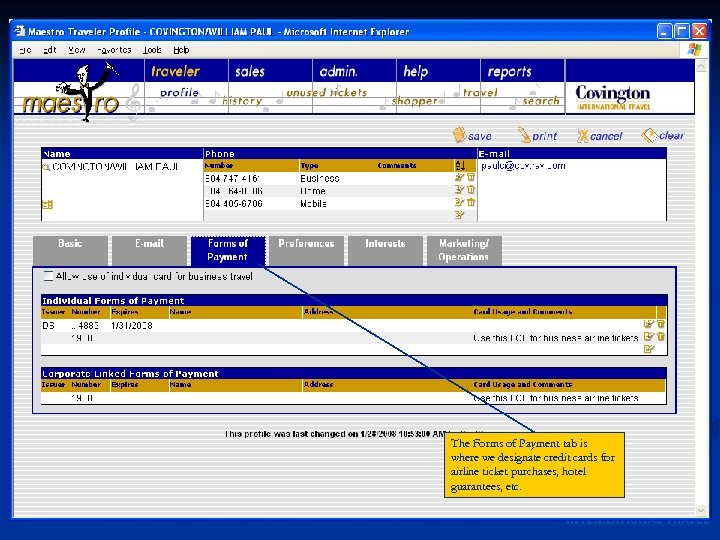Click the Windows flag logo in the menu bar
The height and width of the screenshot is (540, 720).
[695, 50]
